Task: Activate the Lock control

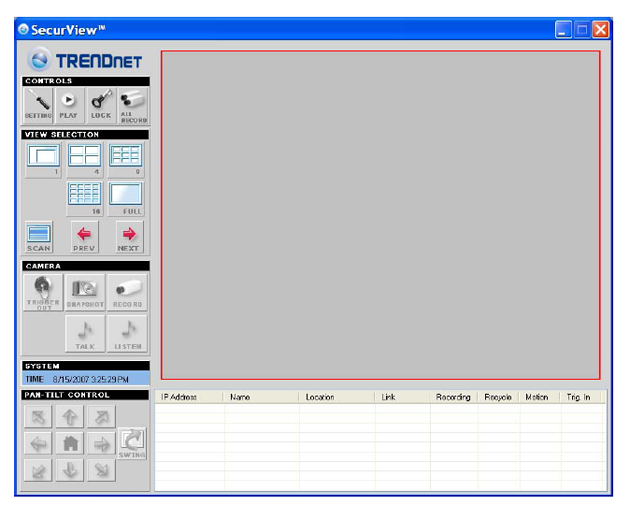Action: [101, 105]
